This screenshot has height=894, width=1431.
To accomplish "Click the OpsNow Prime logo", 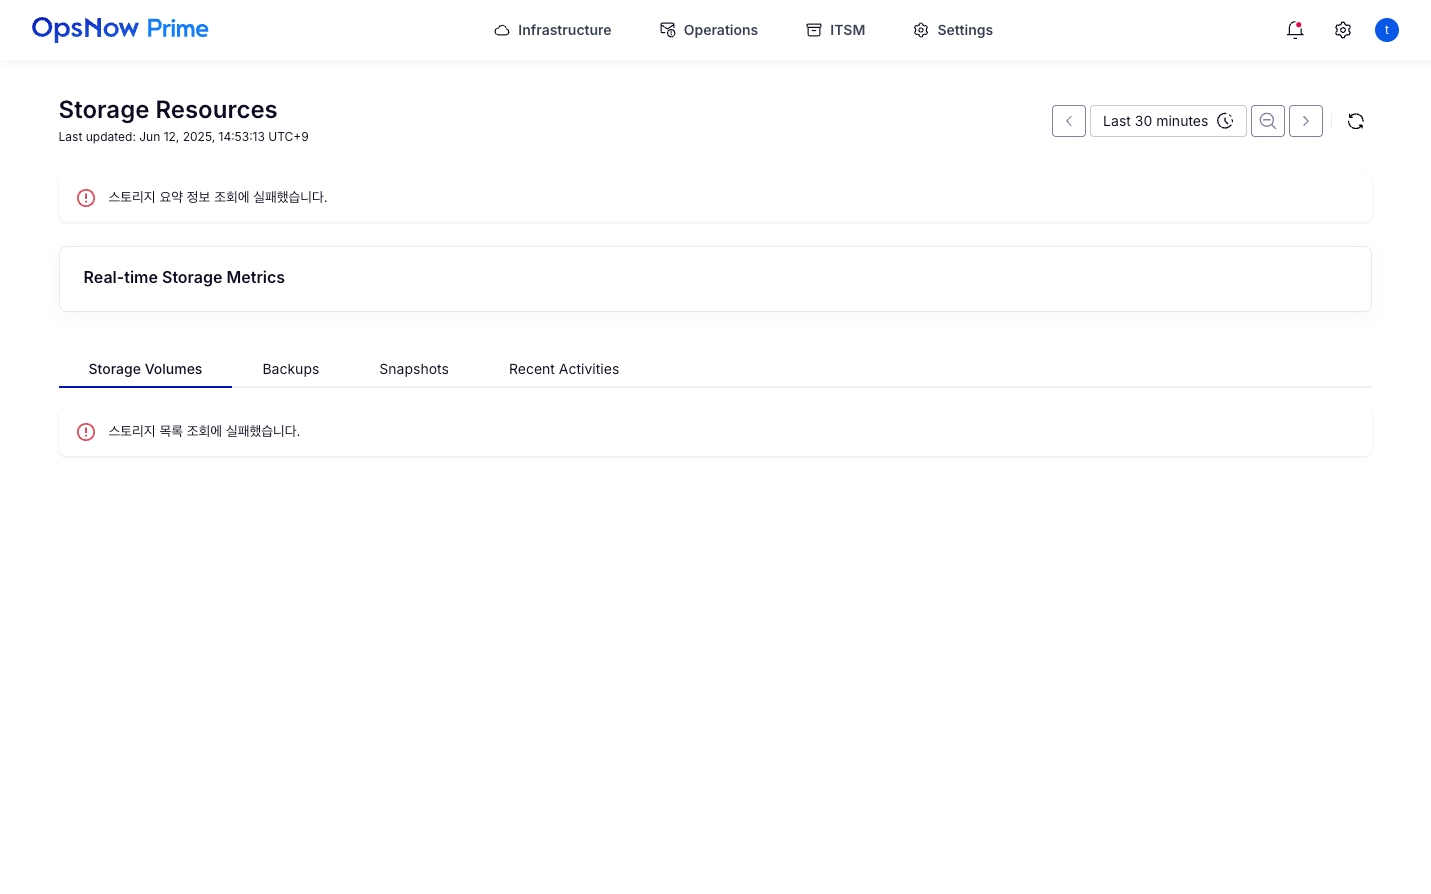I will (120, 29).
